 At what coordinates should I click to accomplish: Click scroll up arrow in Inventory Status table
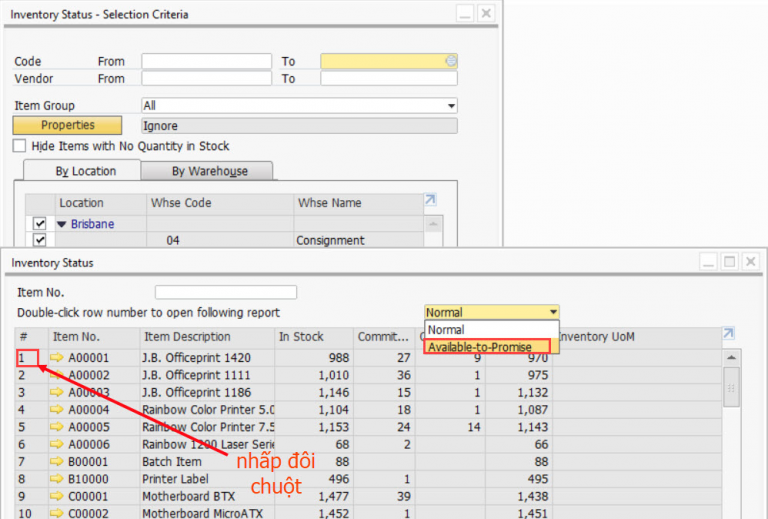coord(731,357)
